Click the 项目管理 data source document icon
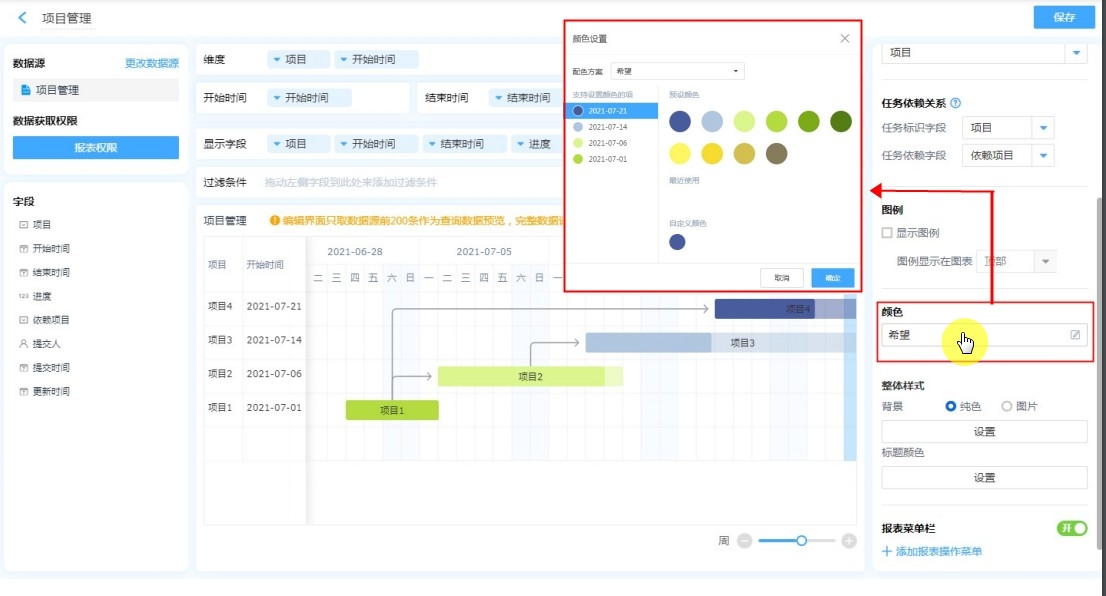 26,90
